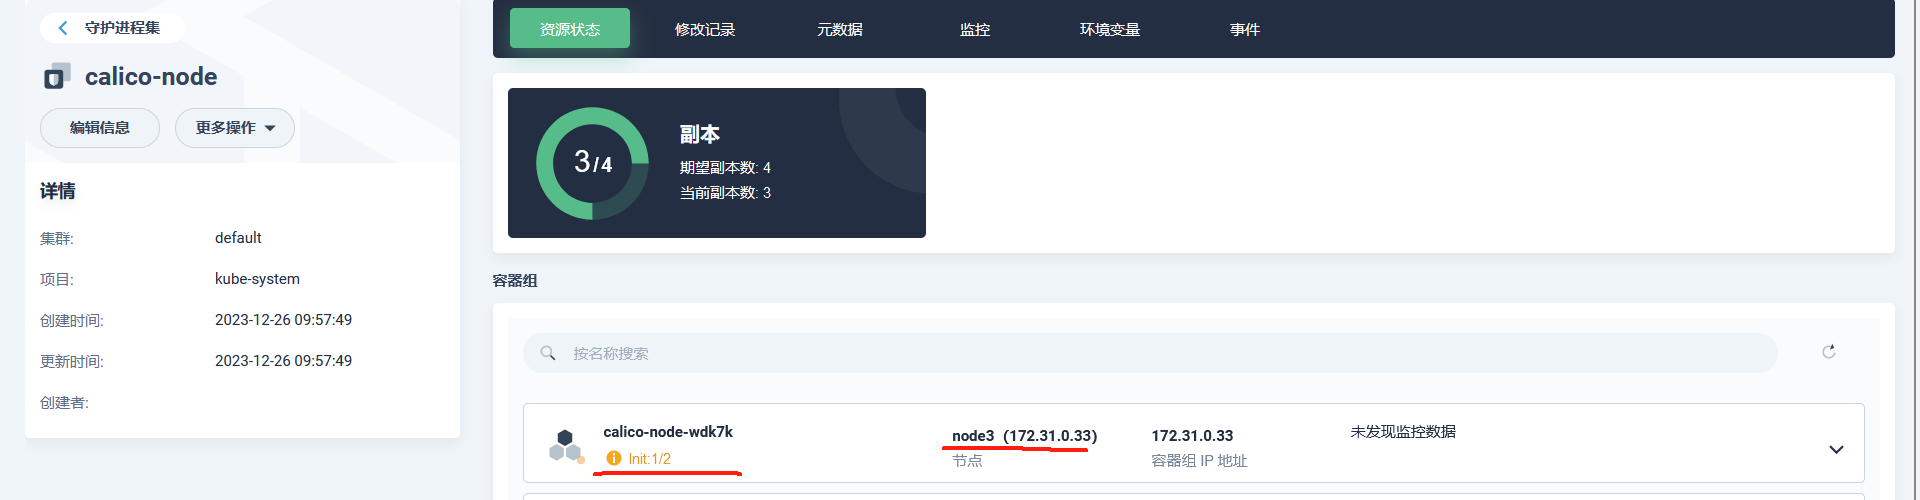Click the 当前副本数: 3 text
This screenshot has height=500, width=1920.
pos(725,193)
